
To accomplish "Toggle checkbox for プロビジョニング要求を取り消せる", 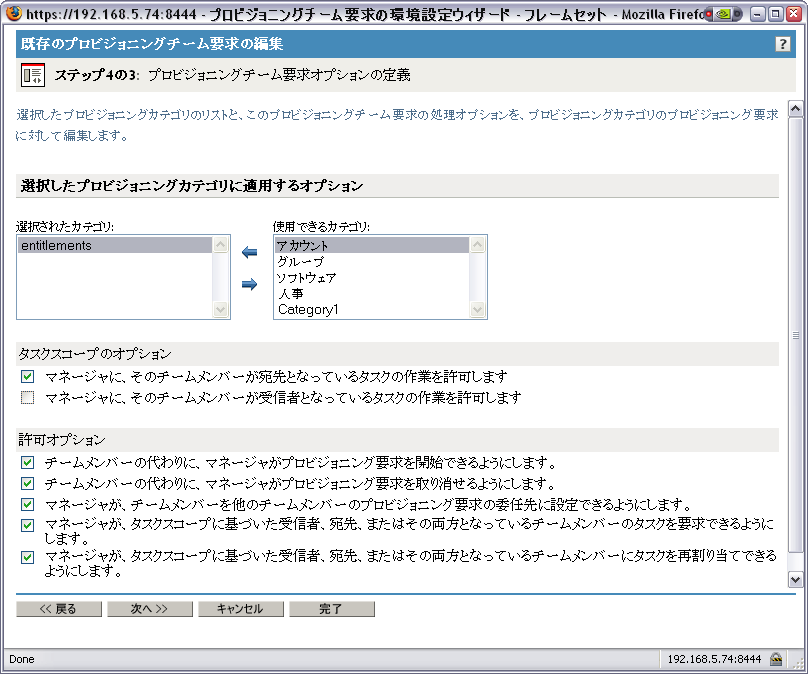I will [x=28, y=483].
